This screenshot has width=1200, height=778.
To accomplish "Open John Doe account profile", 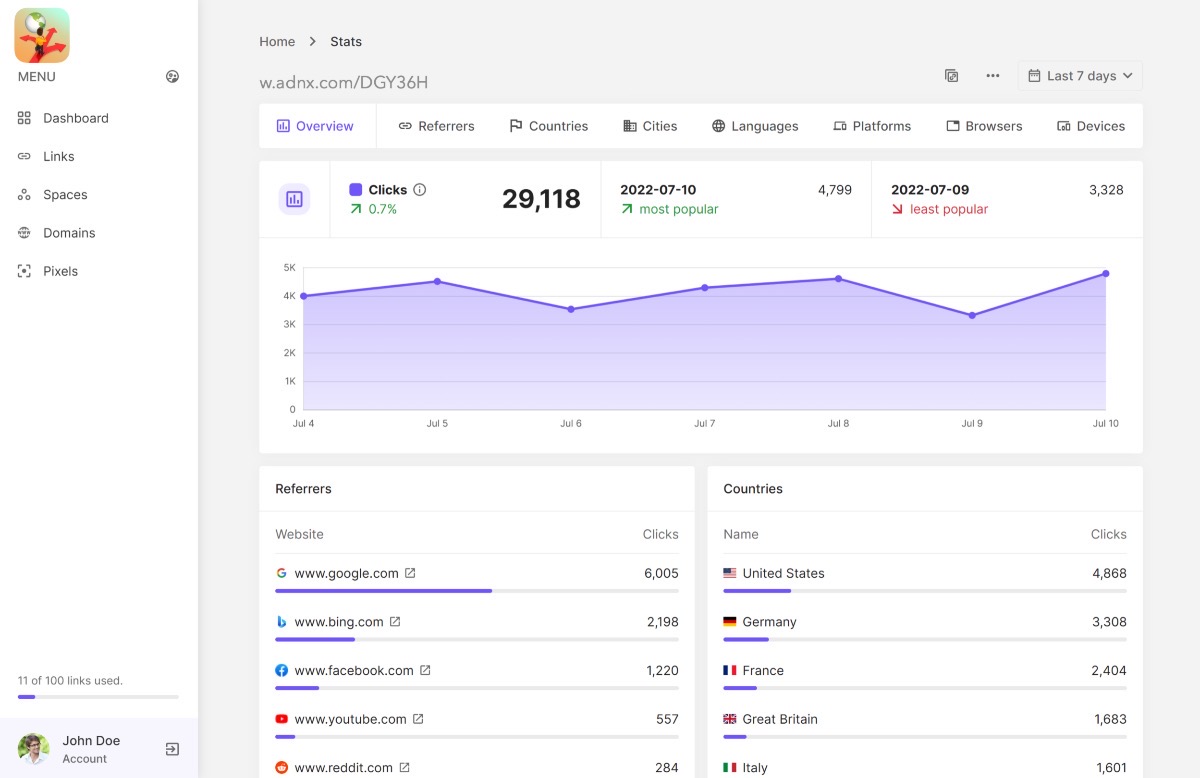I will tap(86, 749).
